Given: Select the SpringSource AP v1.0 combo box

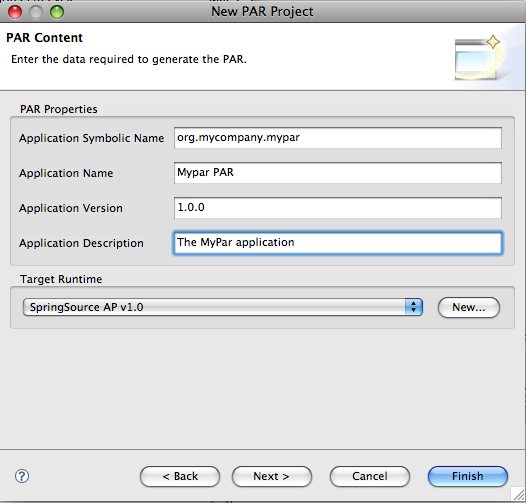Looking at the screenshot, I should pos(223,307).
